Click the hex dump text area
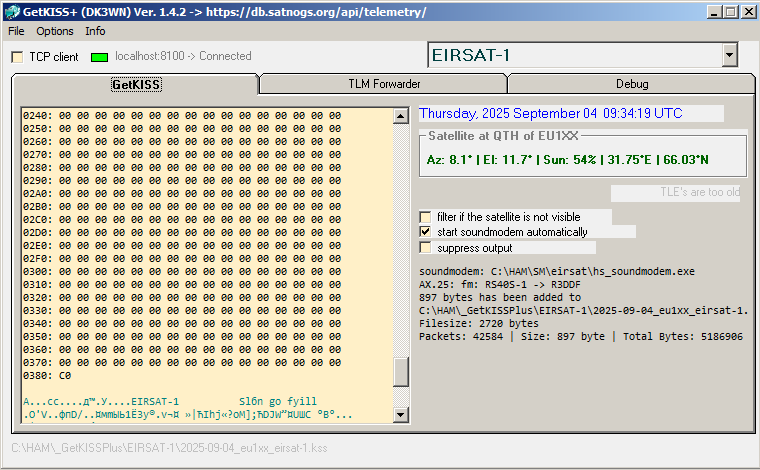 (x=200, y=250)
